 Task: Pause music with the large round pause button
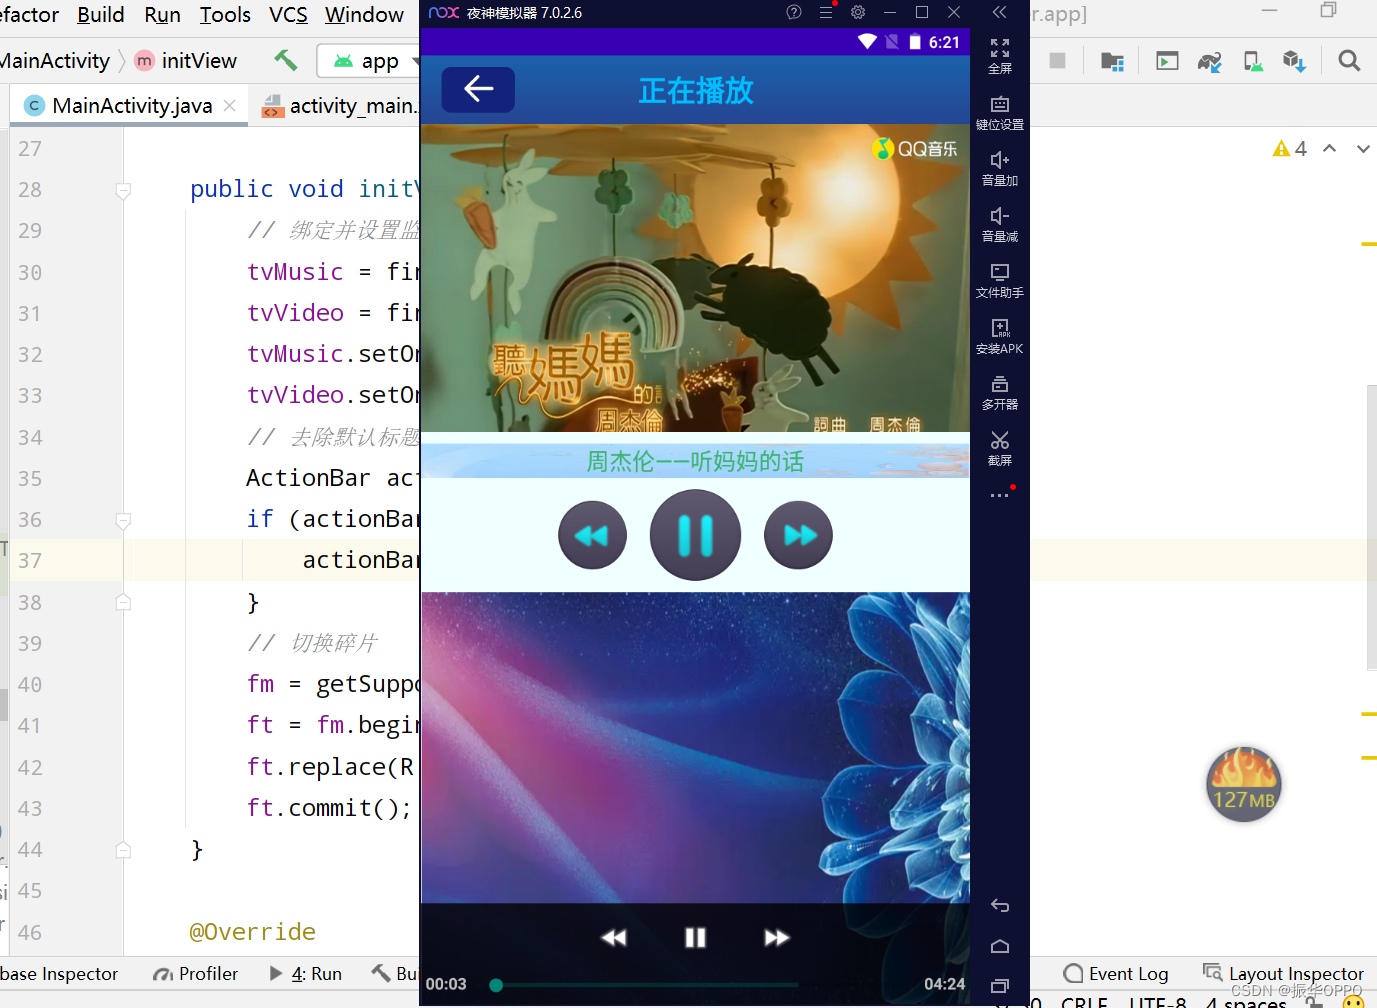(x=695, y=535)
